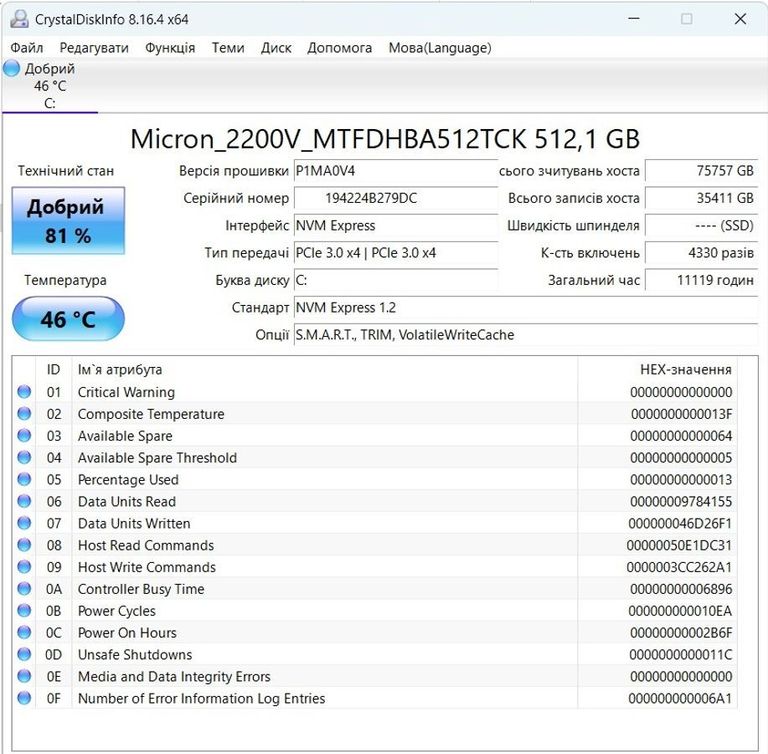Click the status icon beside Unsafe Shutdowns
The width and height of the screenshot is (768, 754).
point(24,655)
